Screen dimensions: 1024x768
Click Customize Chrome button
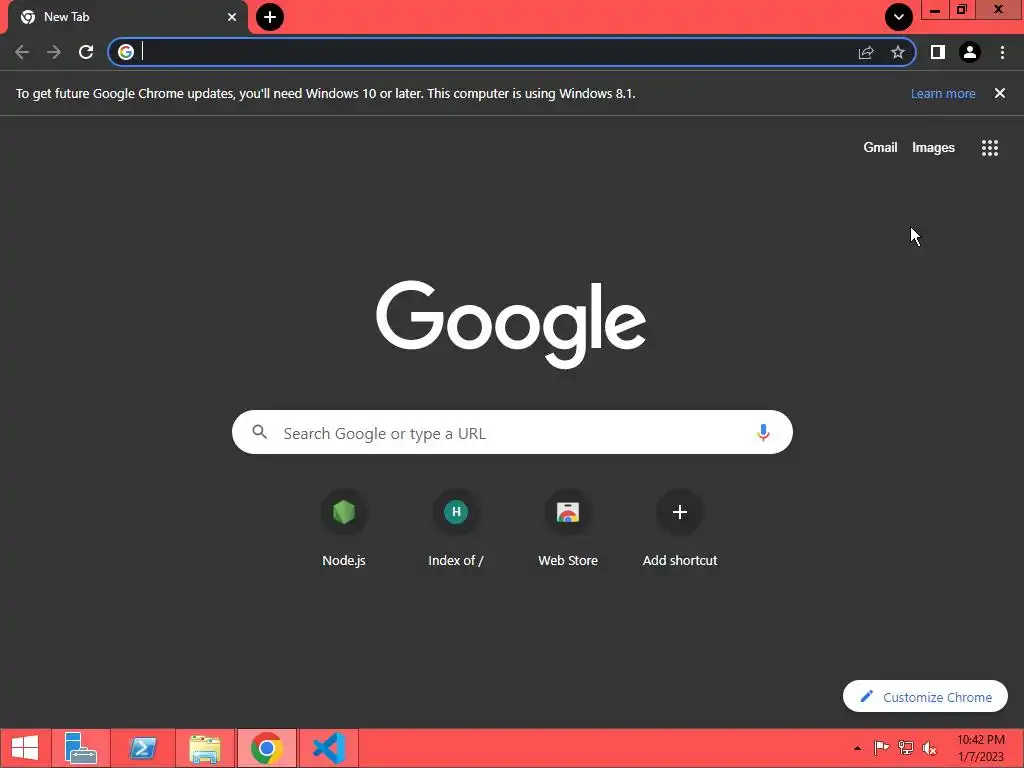pos(925,697)
